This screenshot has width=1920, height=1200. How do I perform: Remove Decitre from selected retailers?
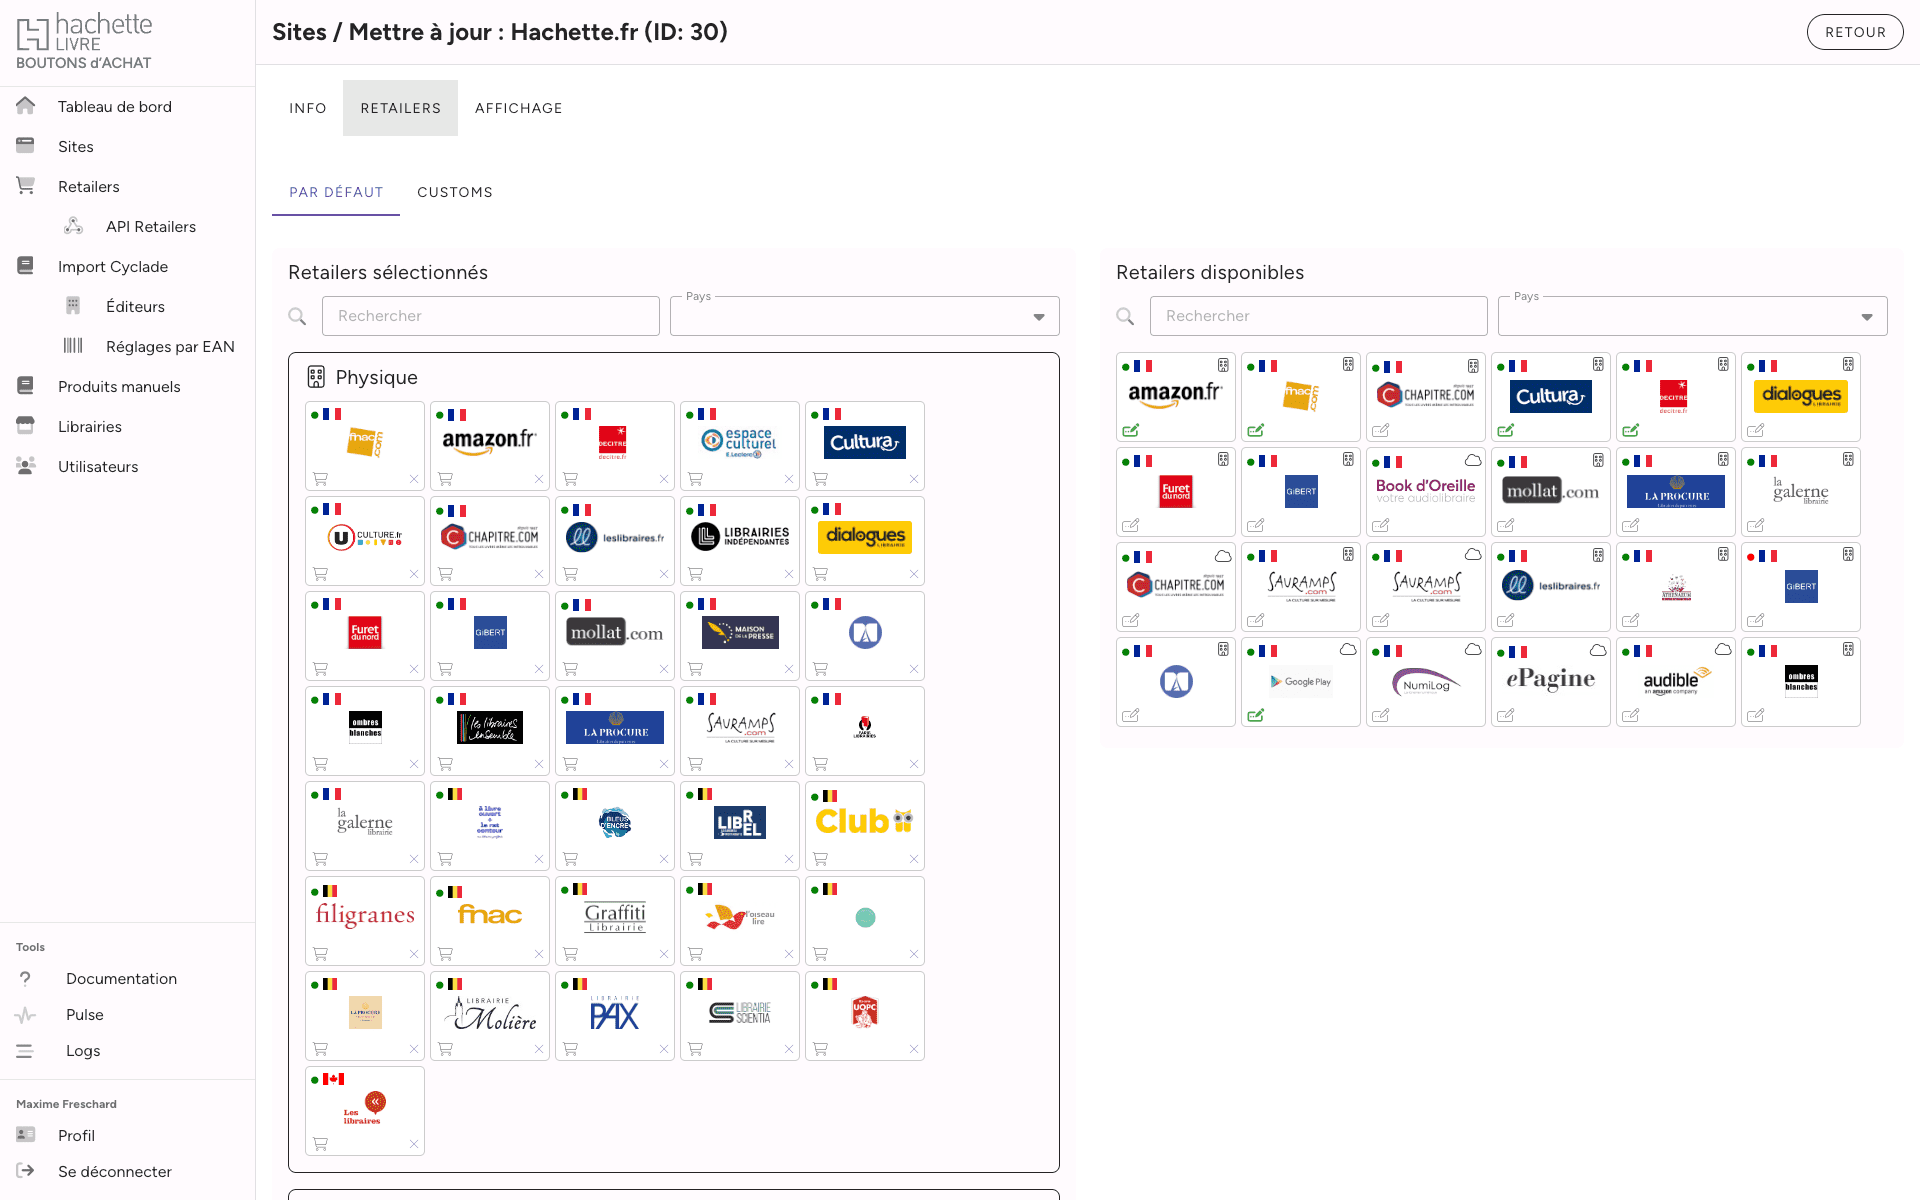coord(664,479)
